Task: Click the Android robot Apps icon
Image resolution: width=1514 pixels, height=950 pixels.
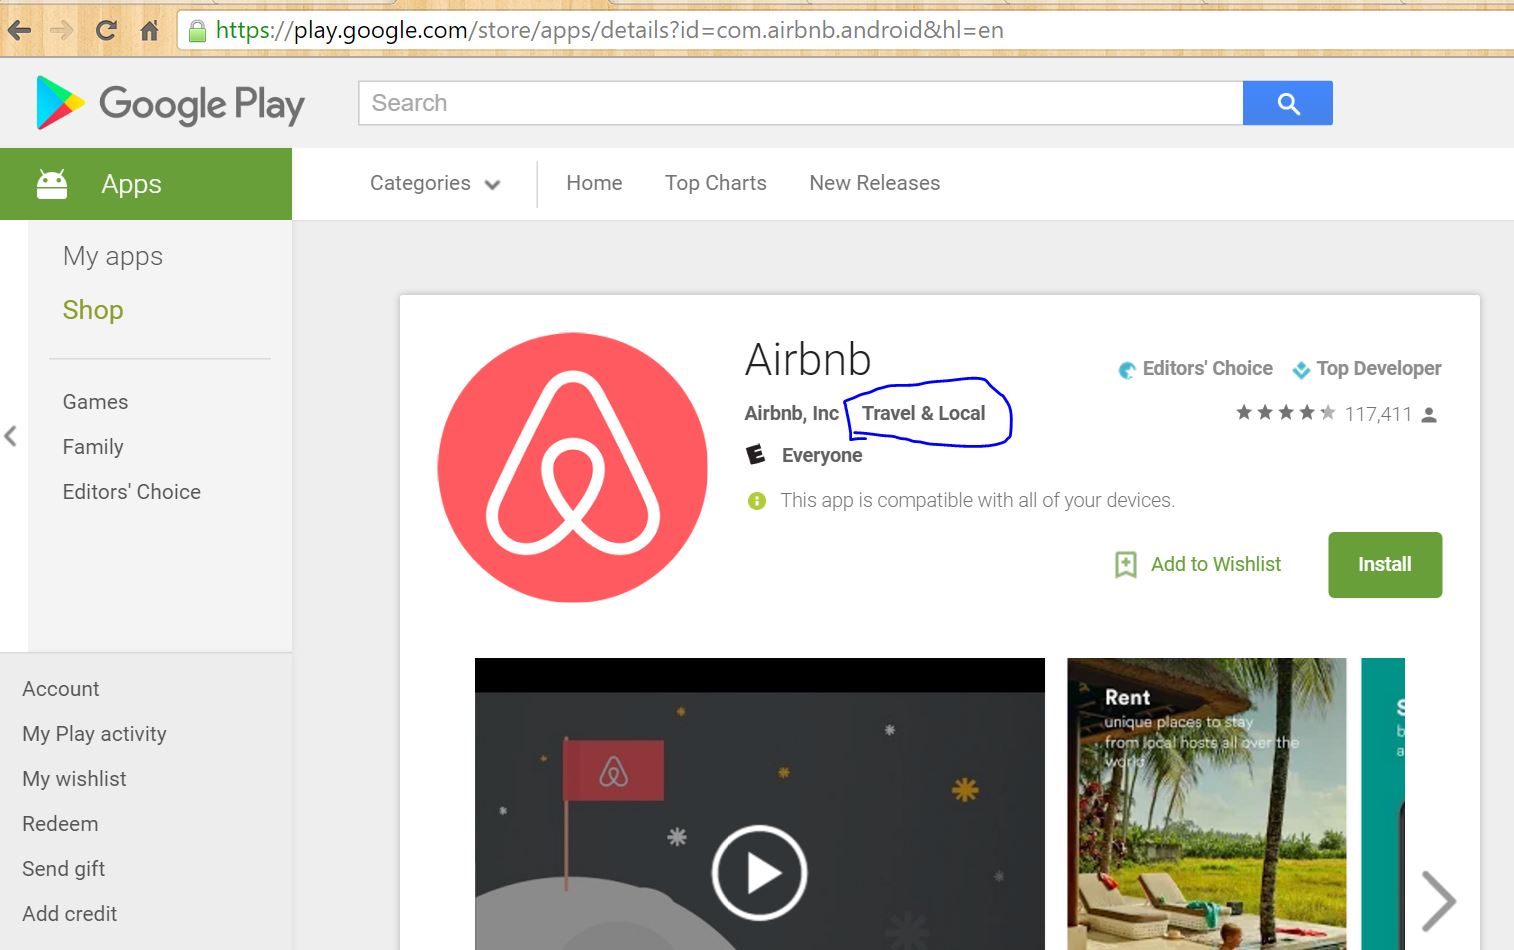Action: [52, 184]
